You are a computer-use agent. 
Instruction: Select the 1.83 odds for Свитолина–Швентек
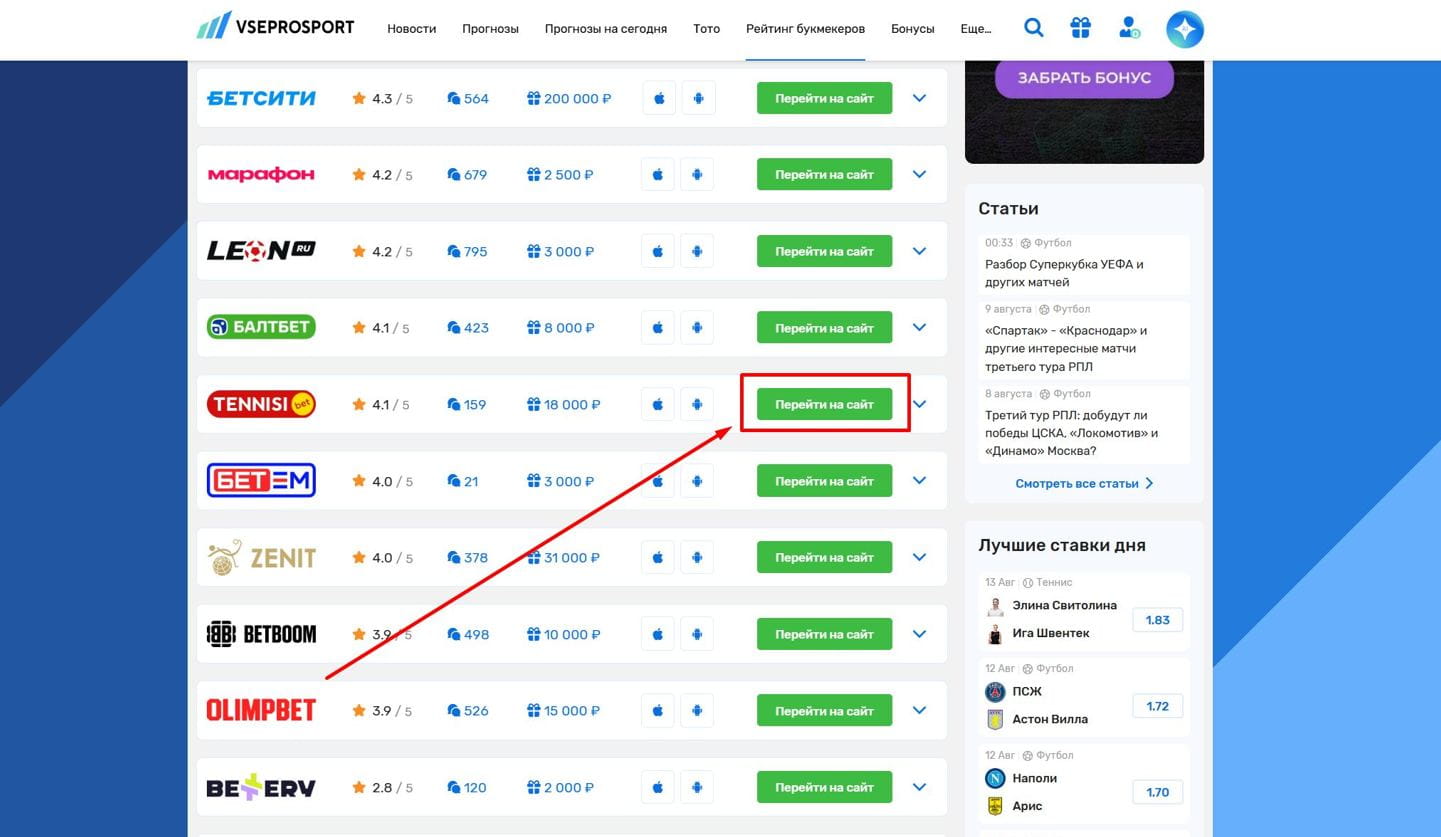[x=1158, y=620]
